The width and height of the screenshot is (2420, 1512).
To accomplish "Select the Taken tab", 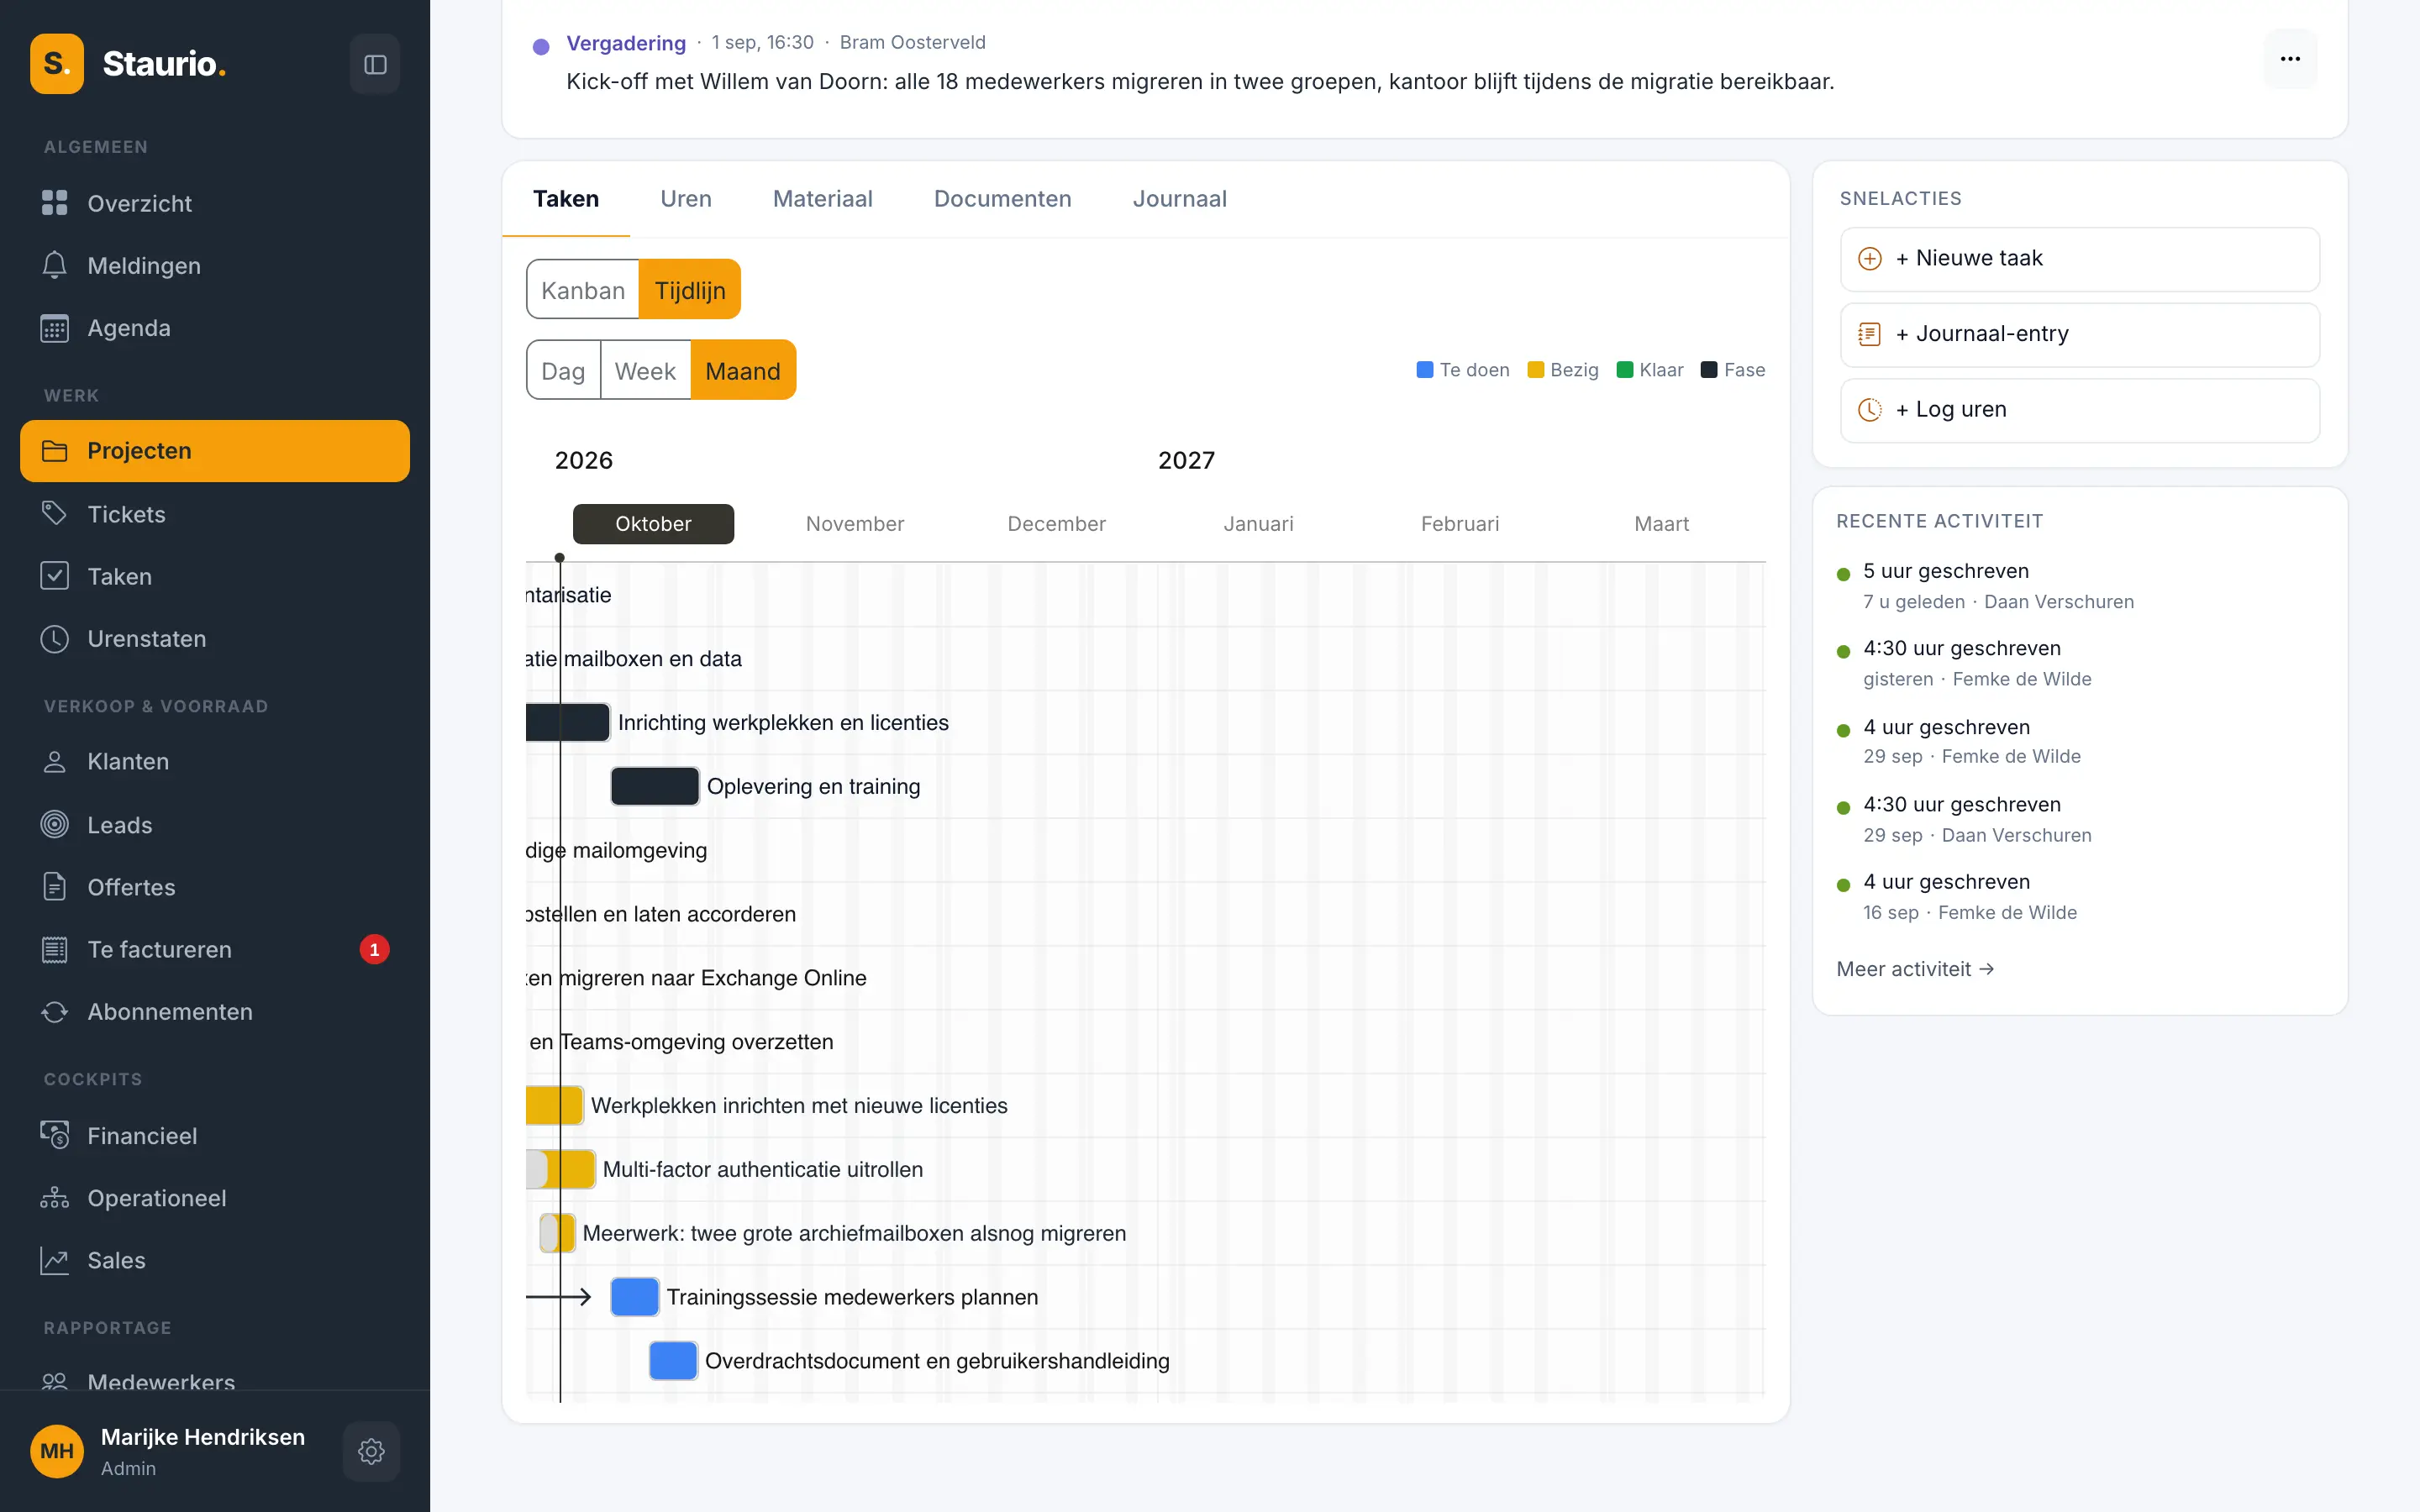I will click(x=566, y=199).
